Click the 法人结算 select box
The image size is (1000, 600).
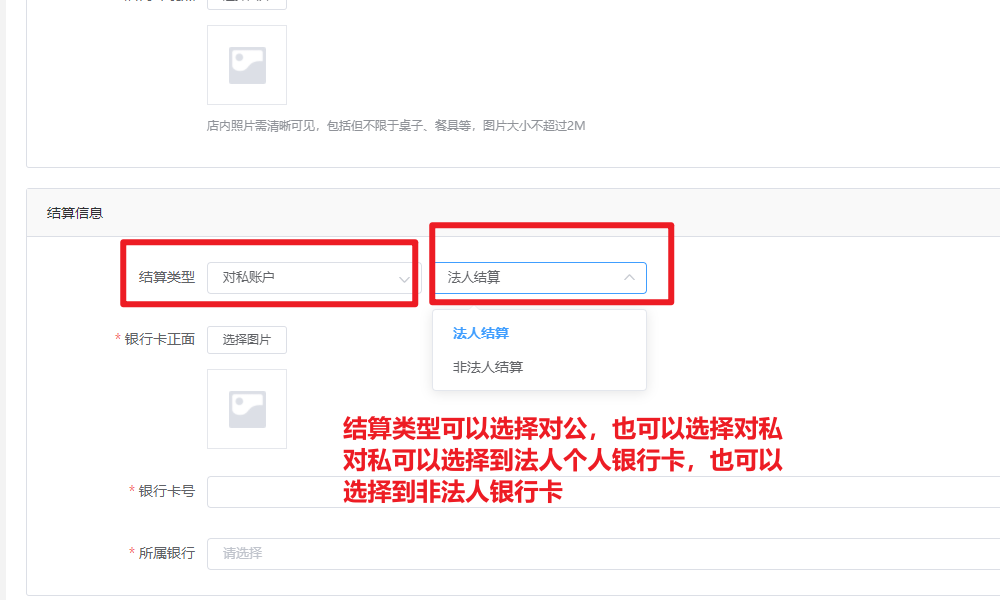tap(540, 278)
